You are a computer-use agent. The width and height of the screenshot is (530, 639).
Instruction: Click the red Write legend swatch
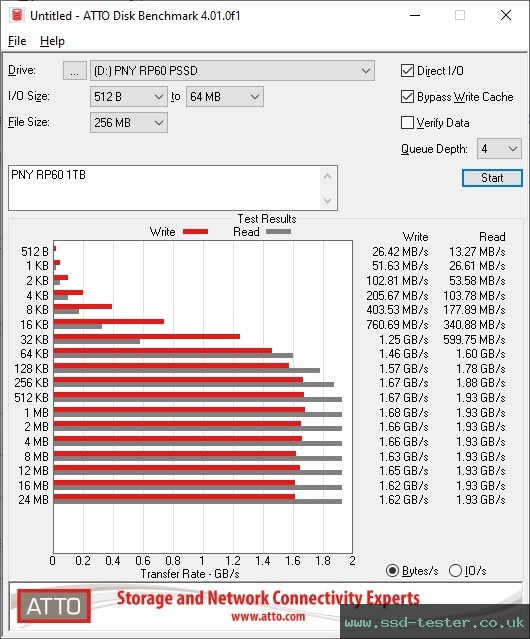196,231
